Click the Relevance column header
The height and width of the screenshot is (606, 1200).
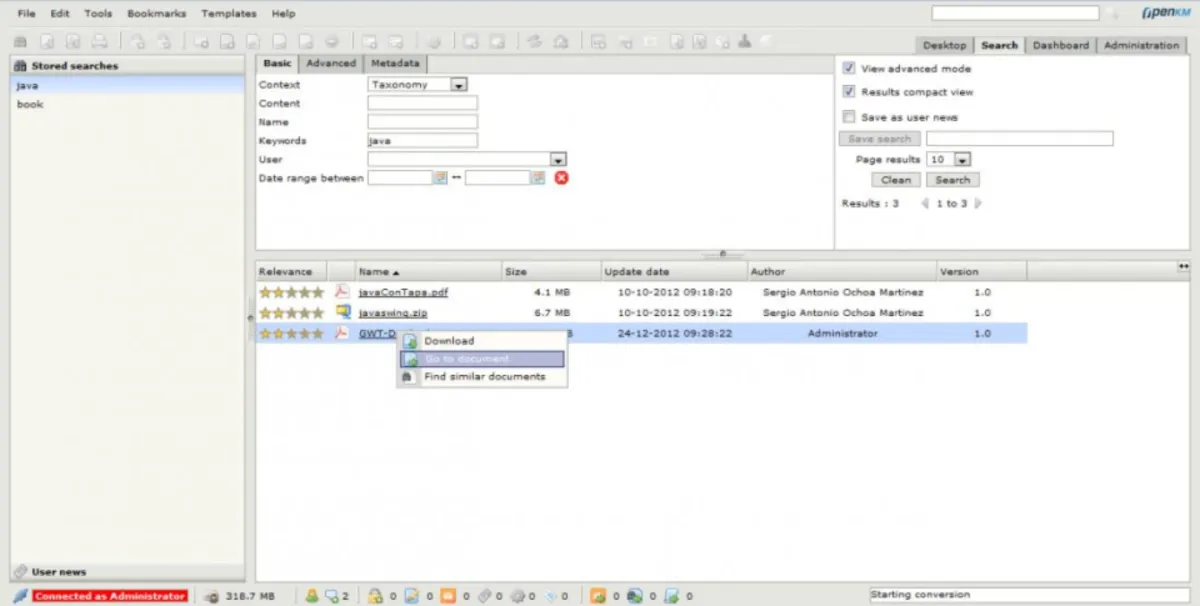tap(291, 271)
